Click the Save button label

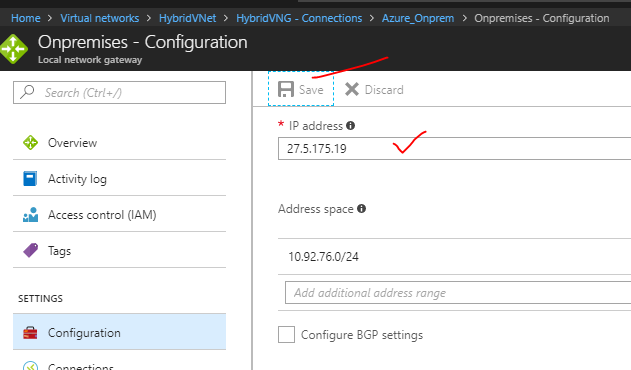311,89
